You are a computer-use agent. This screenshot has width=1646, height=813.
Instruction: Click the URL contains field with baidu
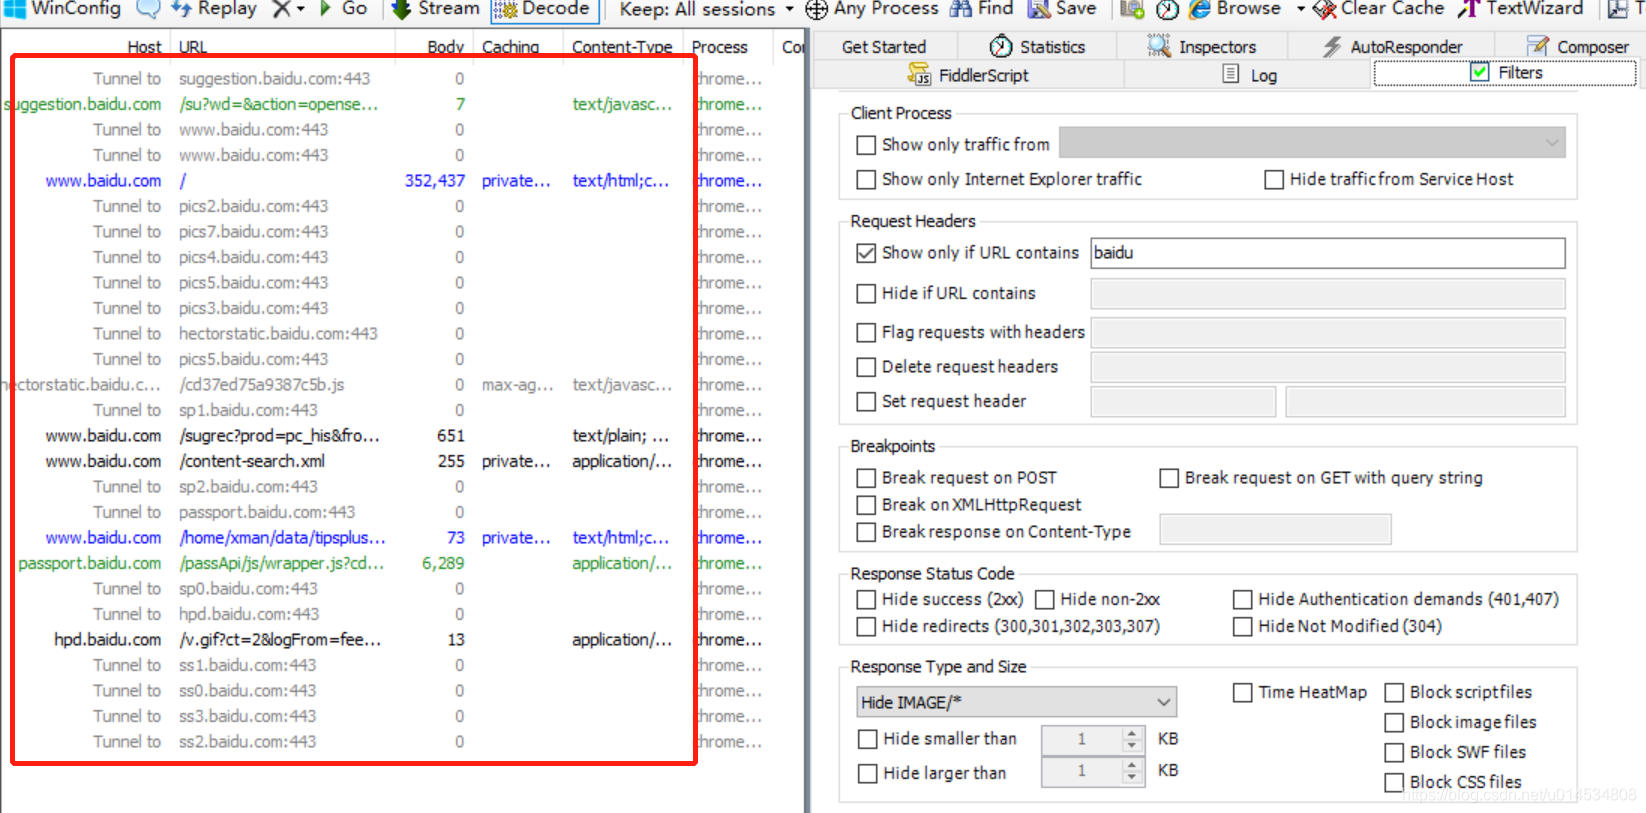(1328, 253)
